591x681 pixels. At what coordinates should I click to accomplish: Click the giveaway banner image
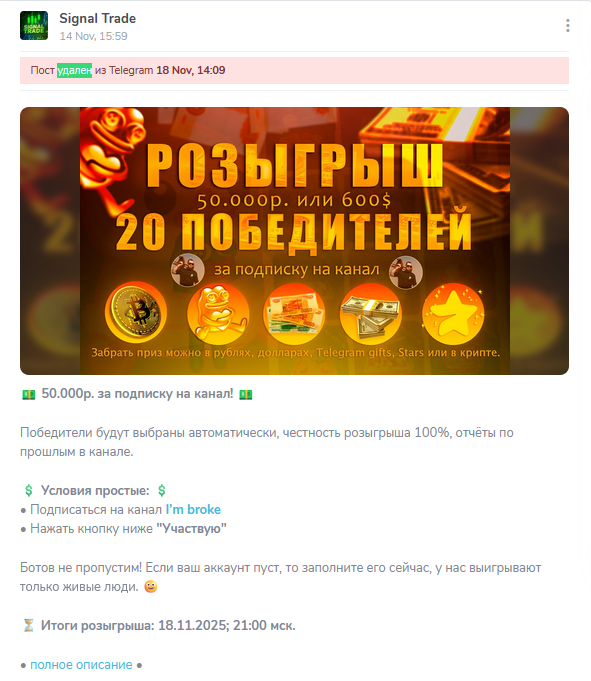tap(294, 241)
